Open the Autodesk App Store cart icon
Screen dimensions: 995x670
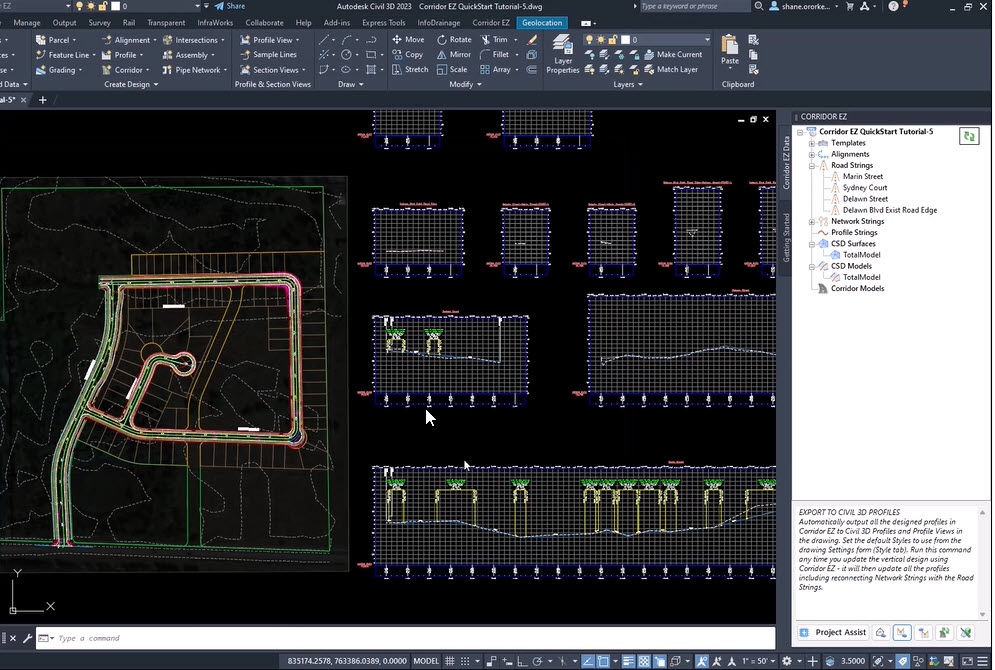850,6
